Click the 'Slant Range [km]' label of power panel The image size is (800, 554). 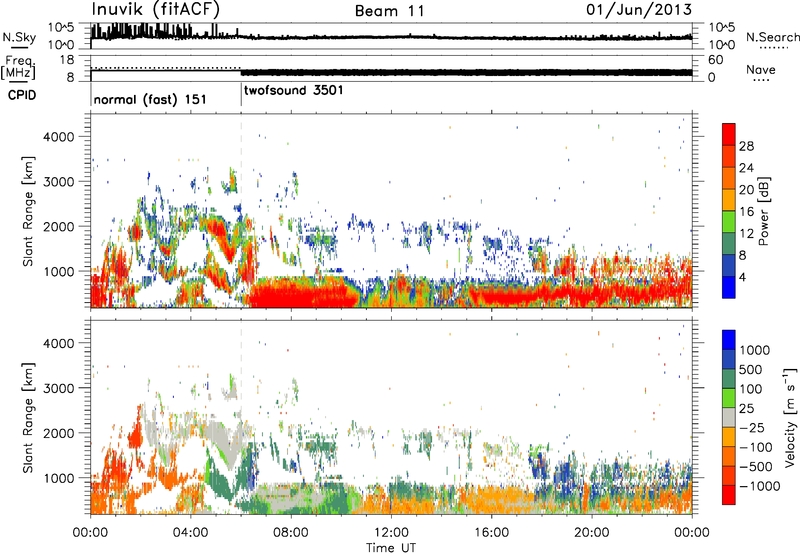pos(28,211)
